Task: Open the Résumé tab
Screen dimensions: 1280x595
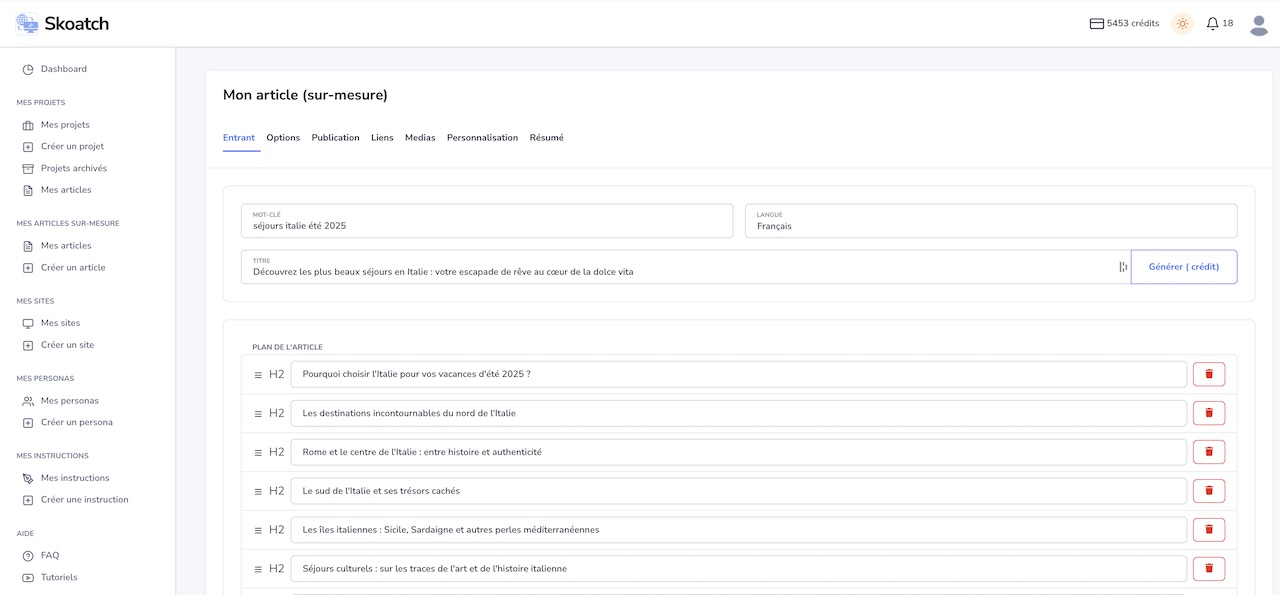Action: (x=547, y=138)
